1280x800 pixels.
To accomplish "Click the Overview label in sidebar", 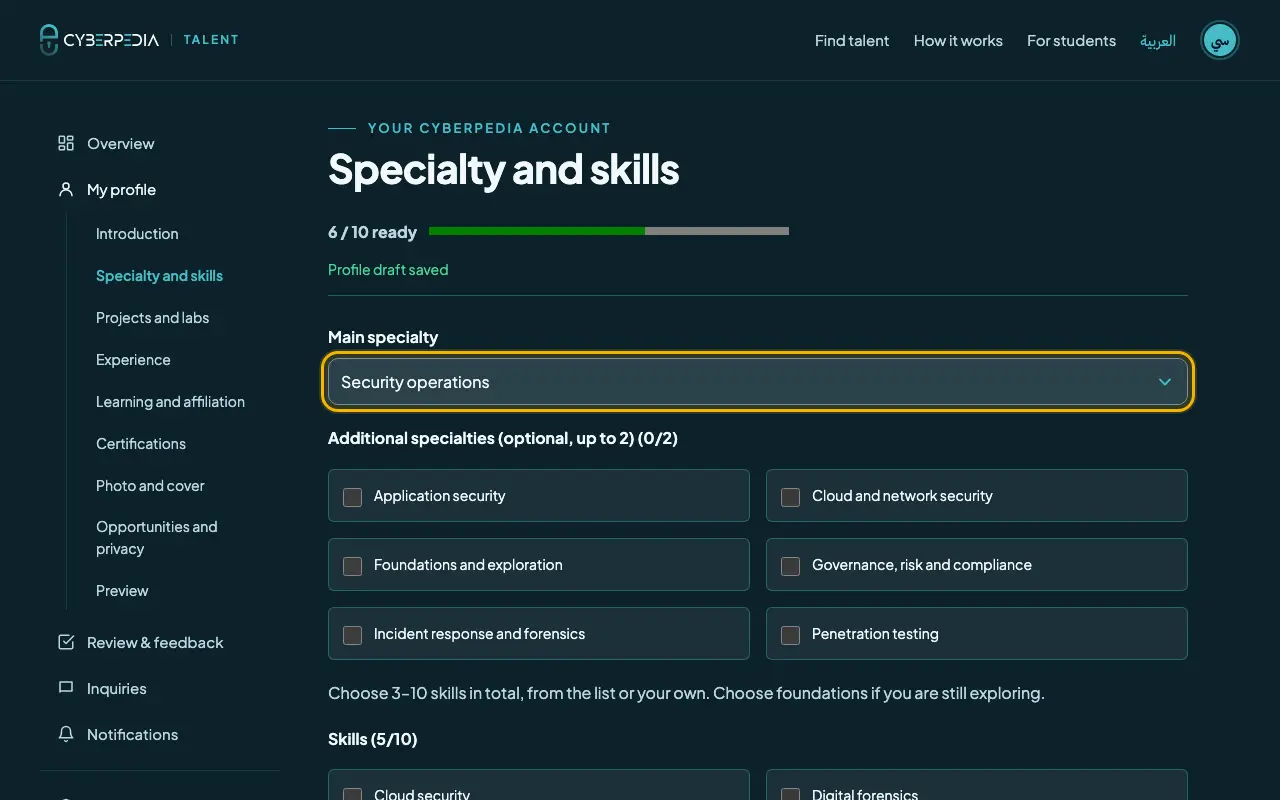I will pos(121,144).
